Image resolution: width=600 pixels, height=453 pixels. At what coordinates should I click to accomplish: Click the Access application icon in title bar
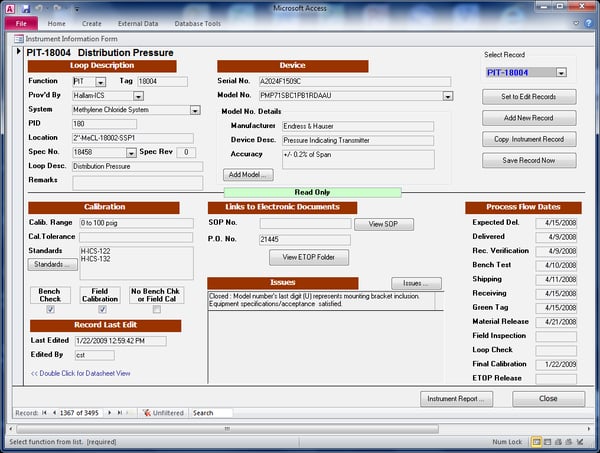point(10,8)
